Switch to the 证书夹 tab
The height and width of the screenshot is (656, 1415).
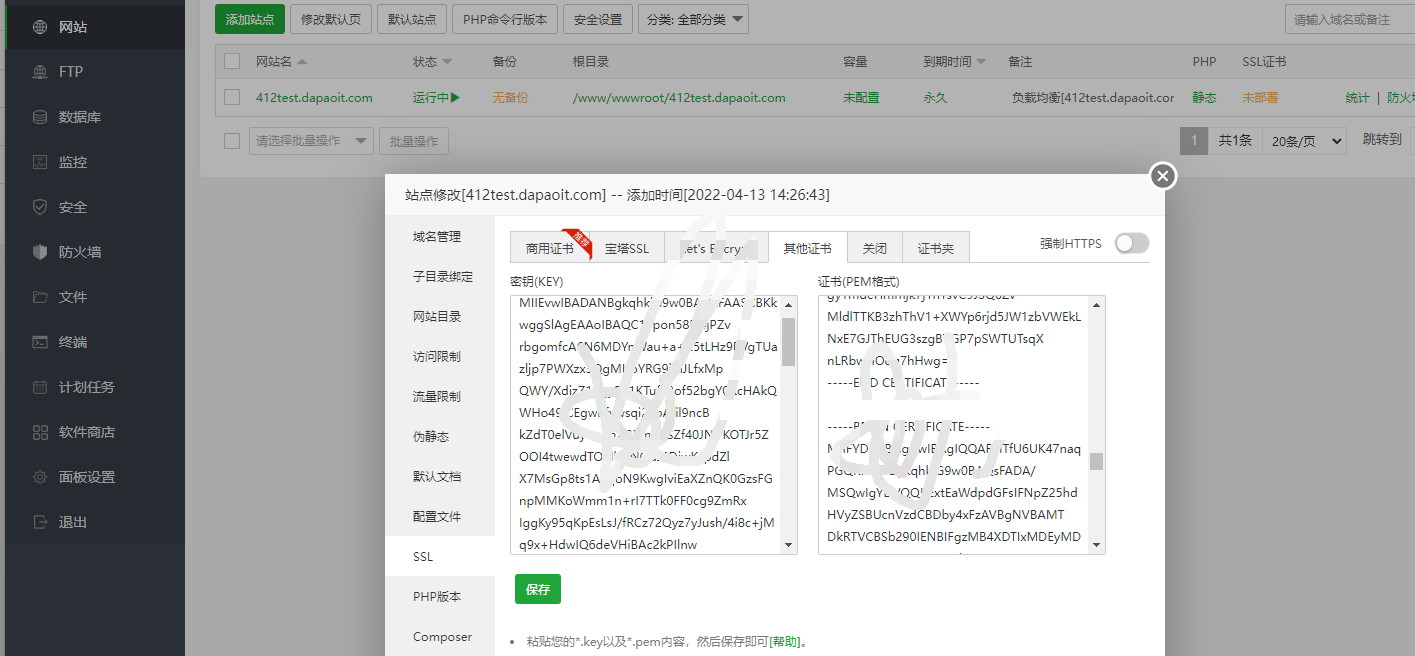click(x=936, y=248)
